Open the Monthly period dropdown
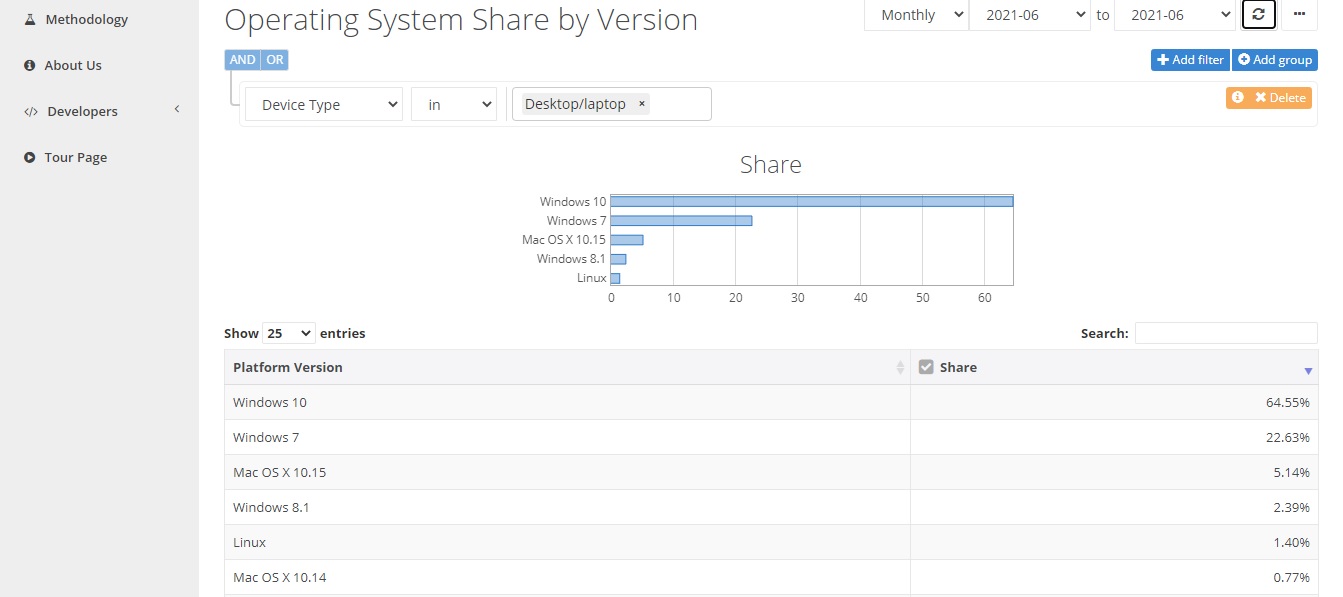The height and width of the screenshot is (597, 1343). tap(916, 15)
